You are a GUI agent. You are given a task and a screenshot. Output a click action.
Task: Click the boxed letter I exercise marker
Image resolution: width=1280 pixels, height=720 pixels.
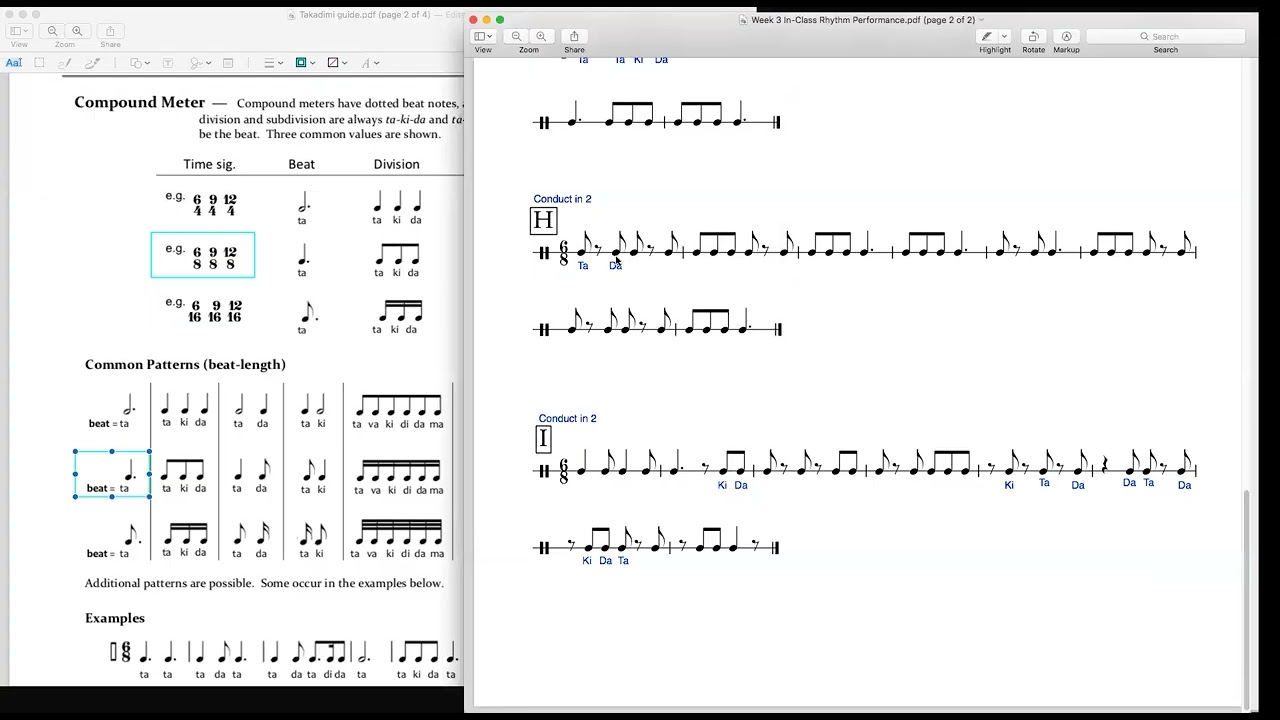click(543, 438)
